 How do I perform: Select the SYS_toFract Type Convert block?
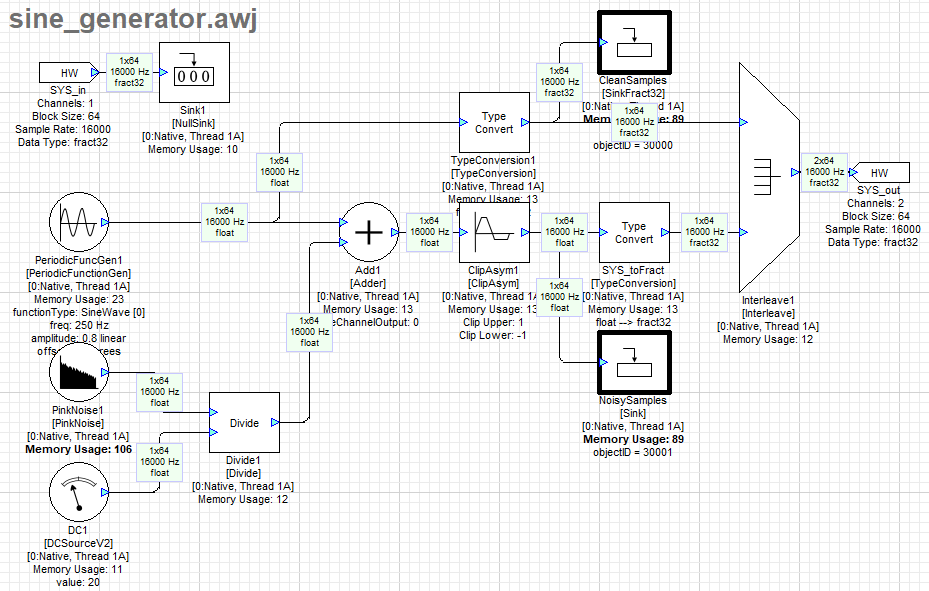click(x=634, y=232)
